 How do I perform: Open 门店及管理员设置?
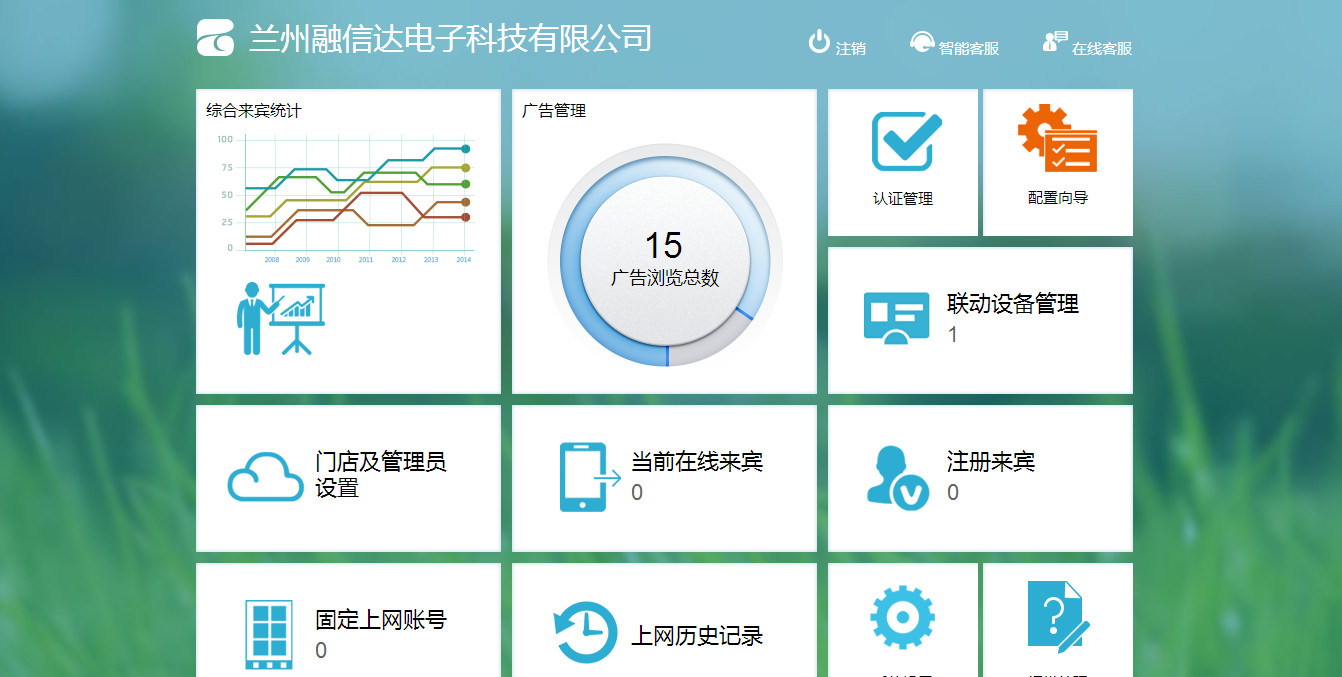(381, 475)
